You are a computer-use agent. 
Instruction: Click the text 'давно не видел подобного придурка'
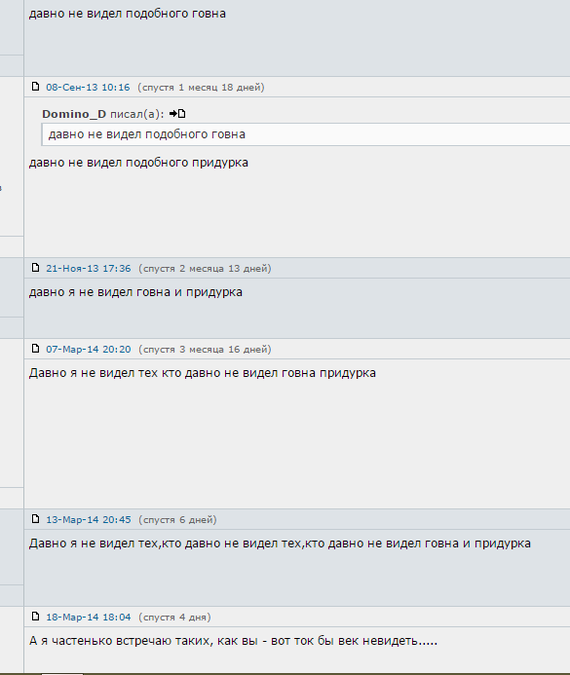[x=139, y=163]
